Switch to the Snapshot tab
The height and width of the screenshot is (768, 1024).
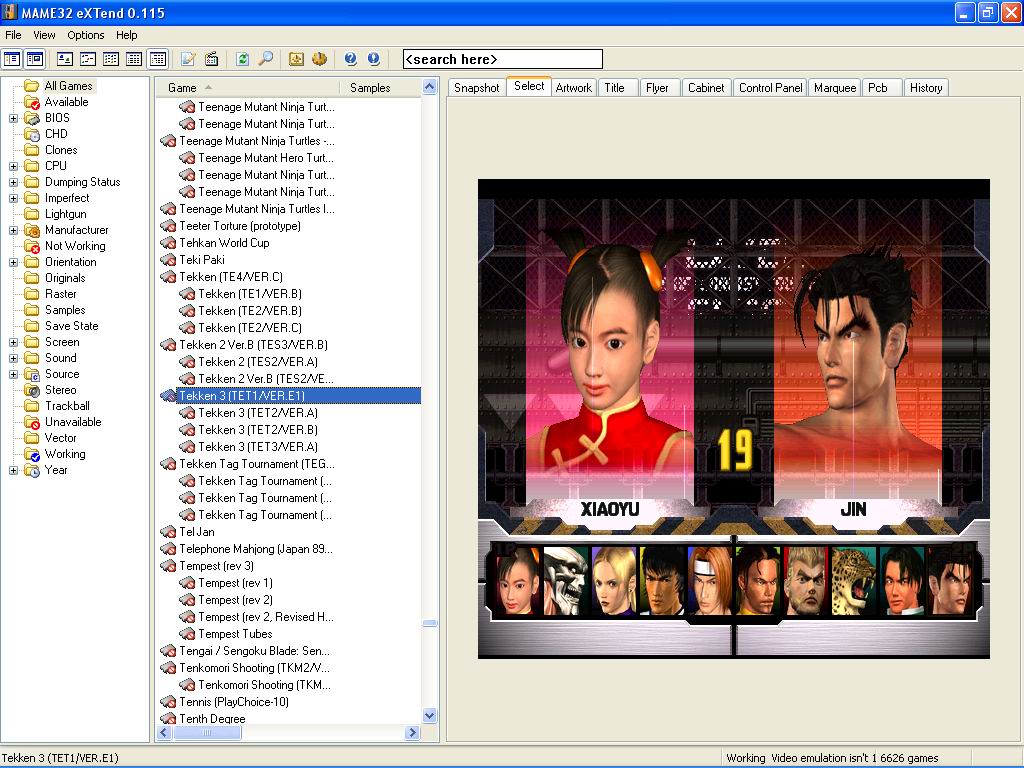tap(477, 88)
